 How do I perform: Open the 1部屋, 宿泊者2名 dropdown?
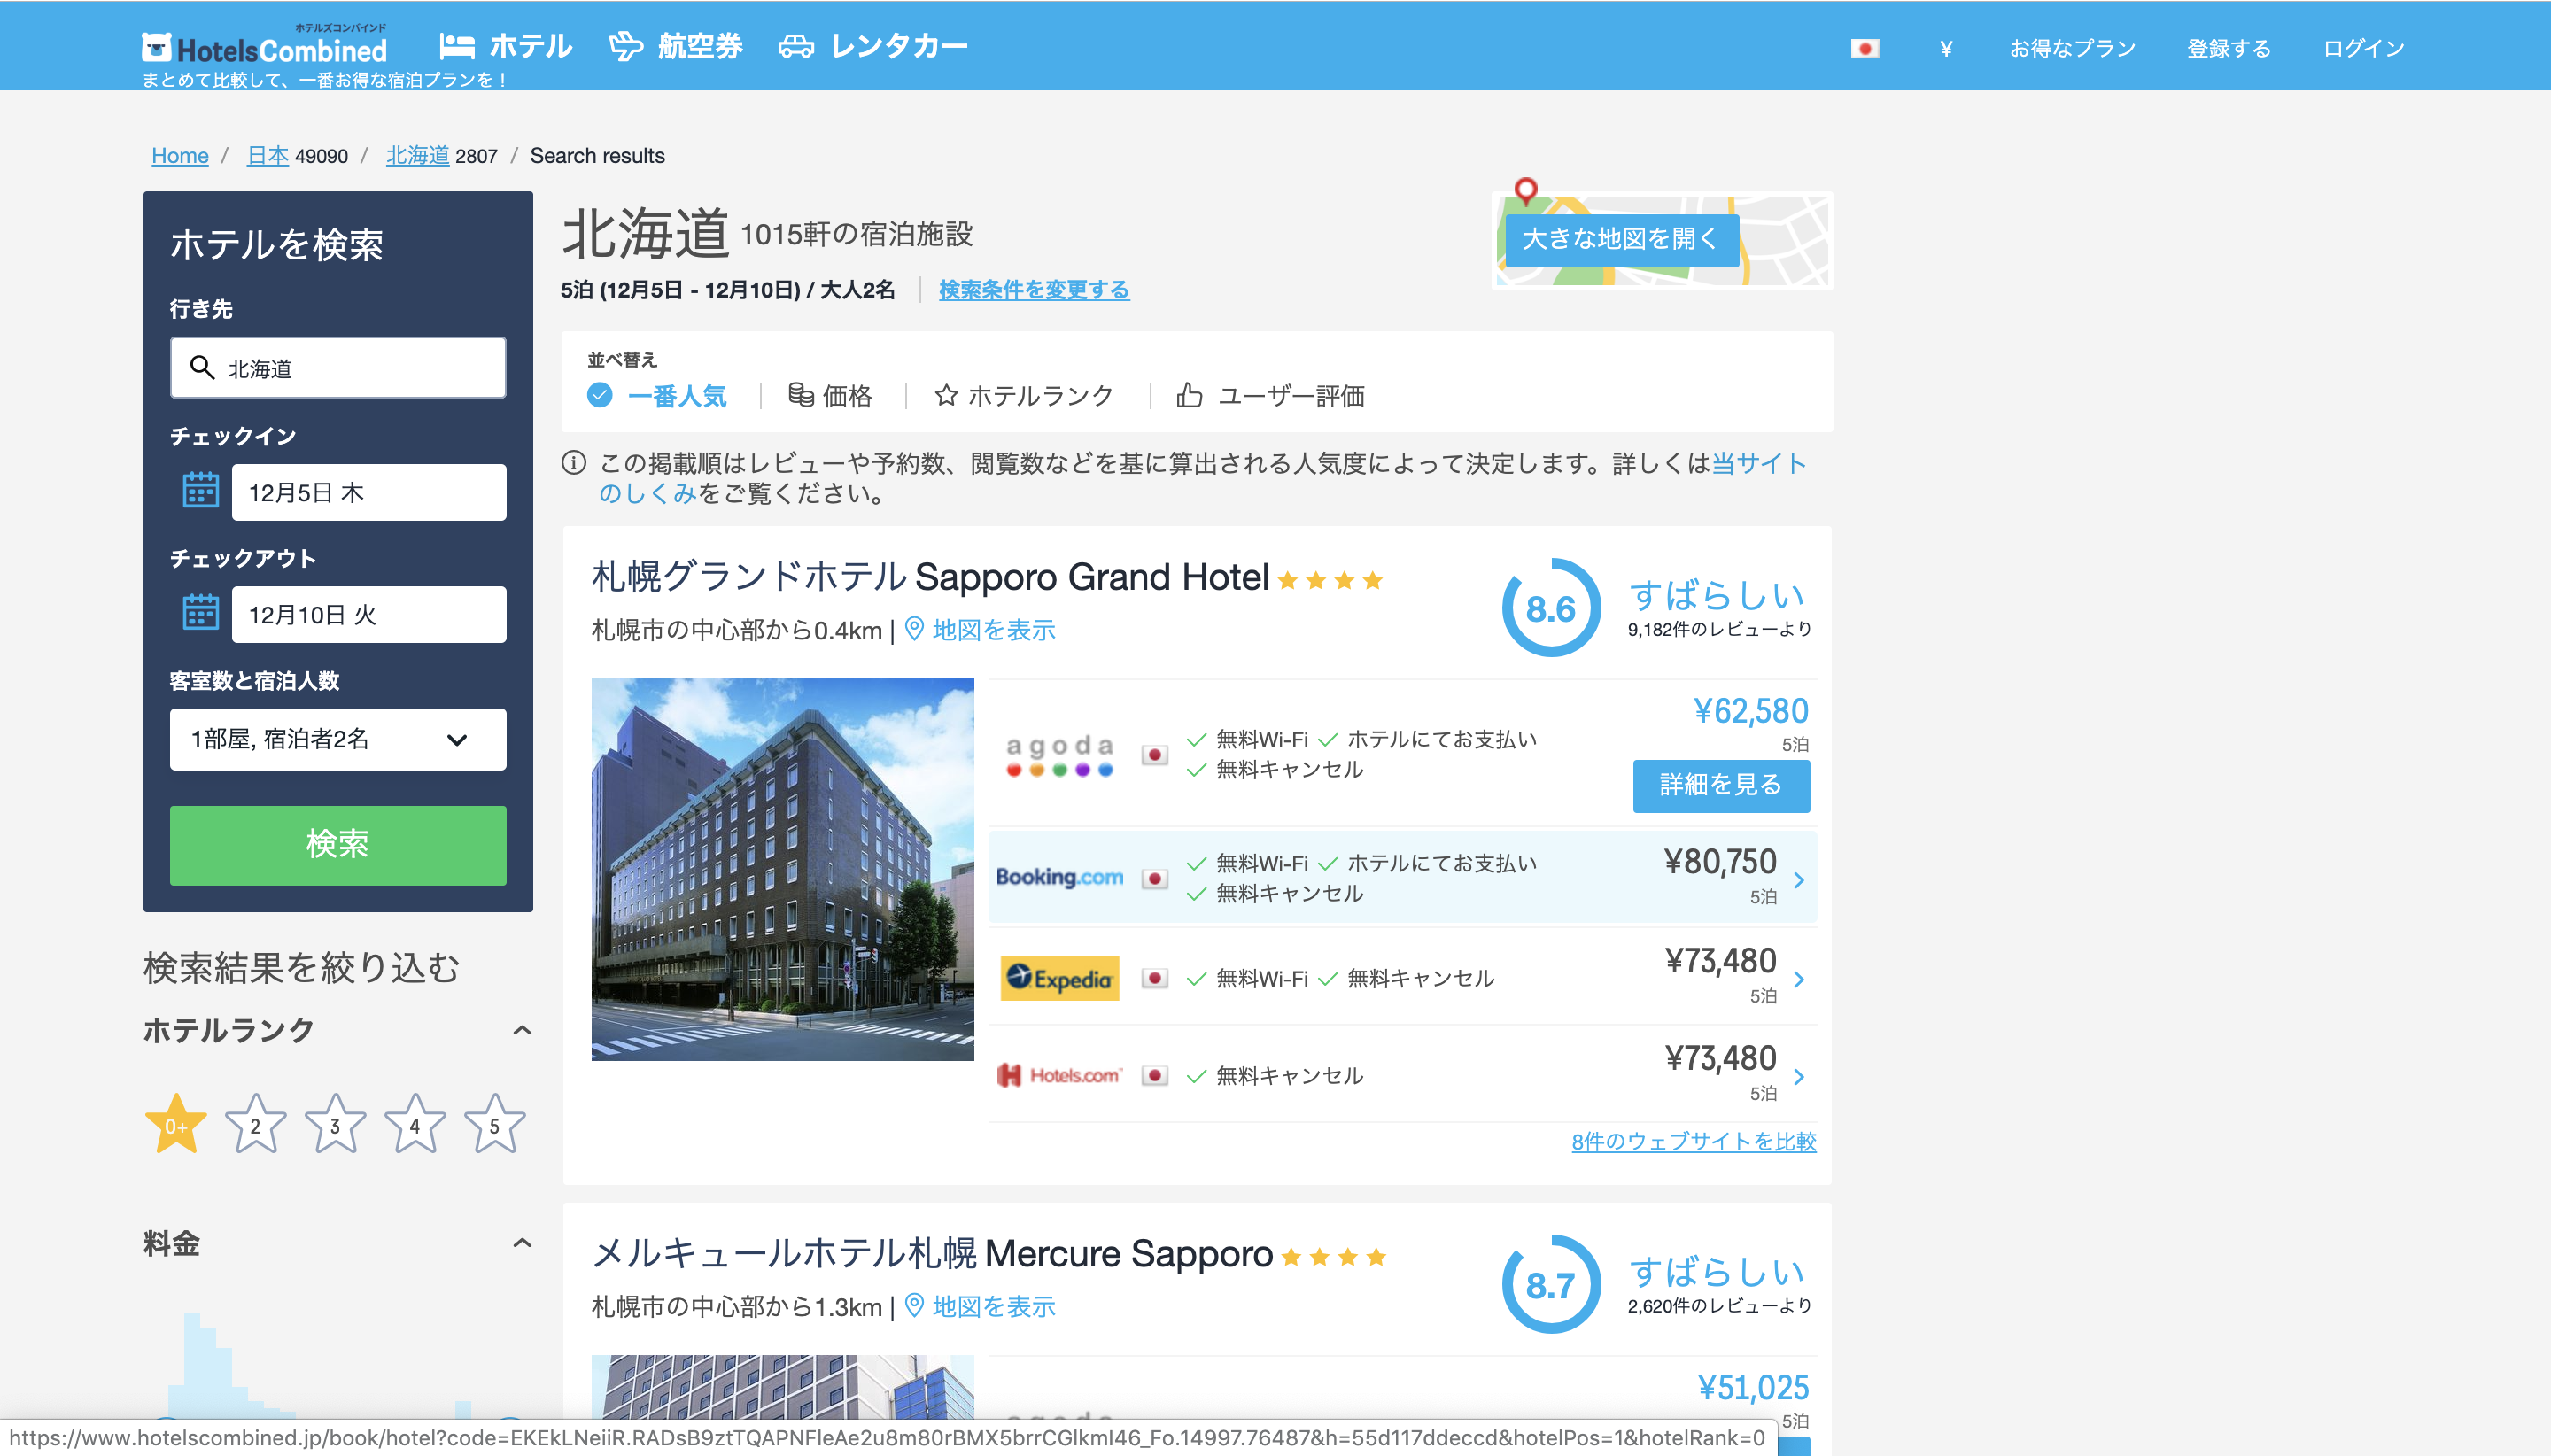point(337,739)
